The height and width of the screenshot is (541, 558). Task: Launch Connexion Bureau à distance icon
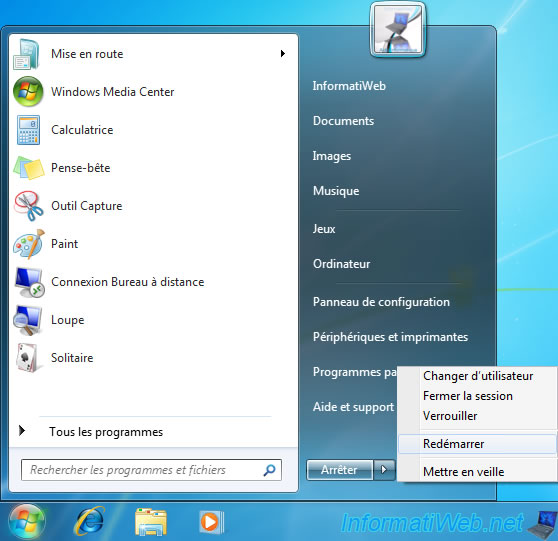pos(29,282)
